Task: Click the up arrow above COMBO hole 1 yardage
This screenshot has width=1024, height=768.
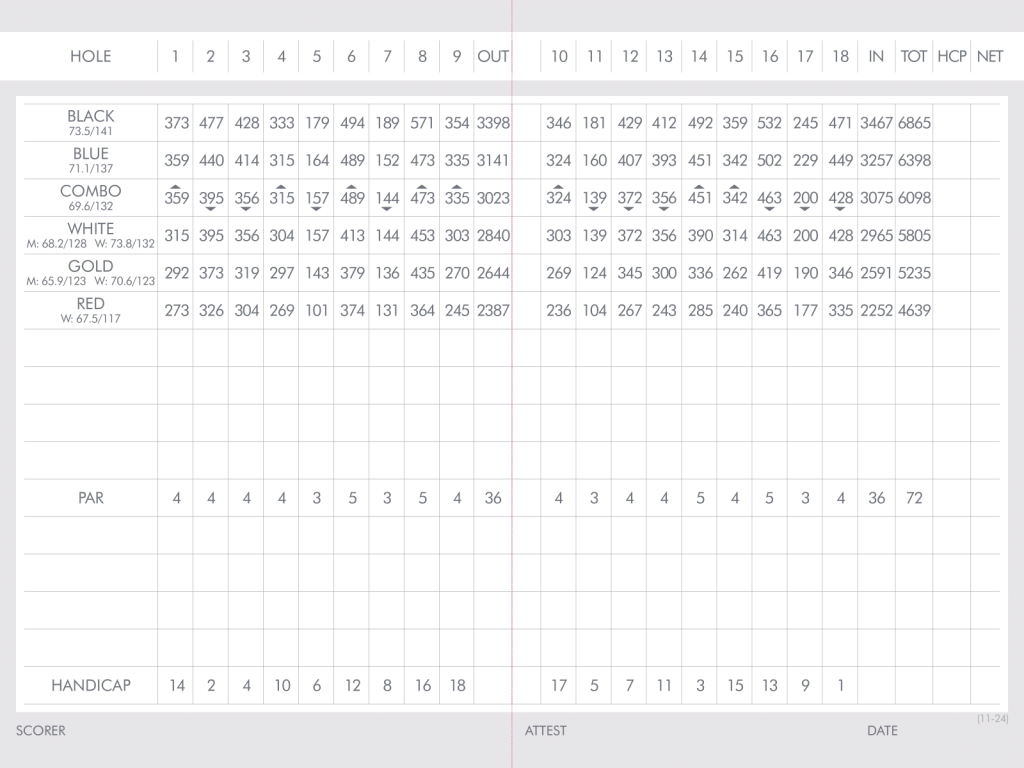Action: [x=176, y=187]
